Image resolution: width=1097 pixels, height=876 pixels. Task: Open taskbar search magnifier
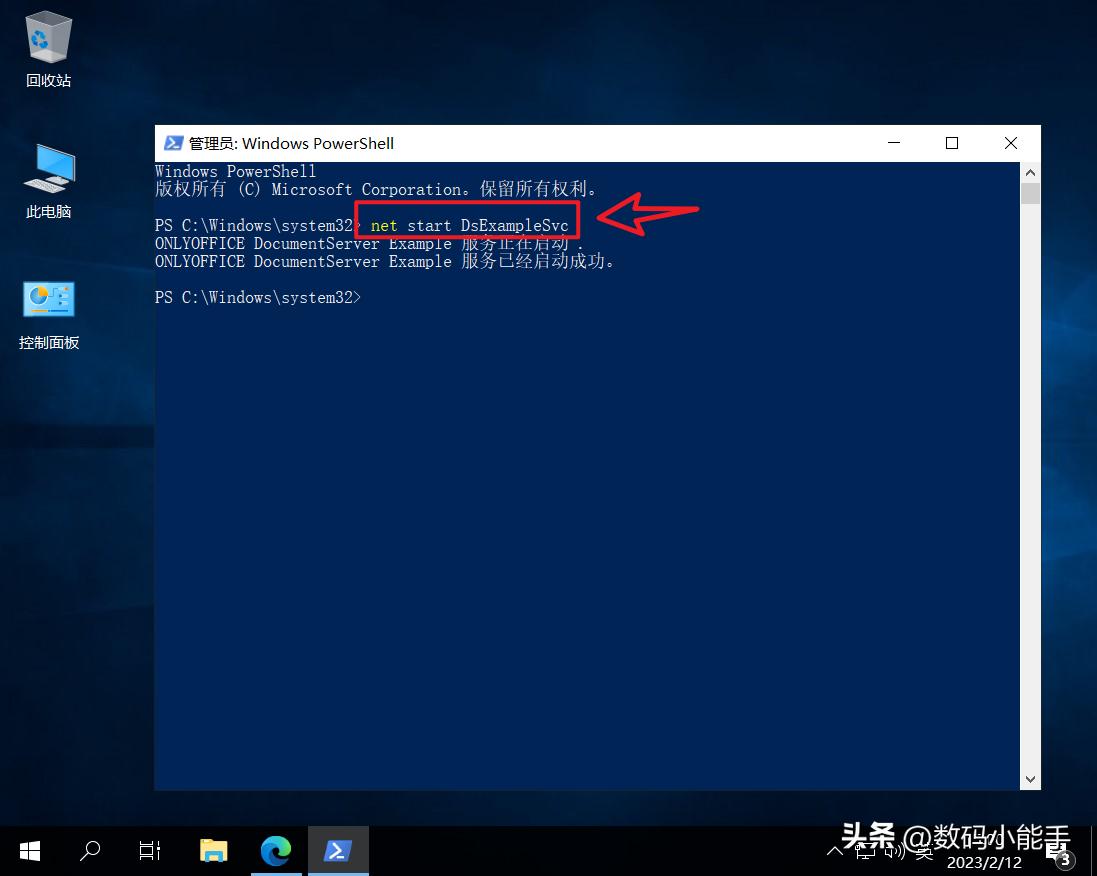(x=90, y=851)
